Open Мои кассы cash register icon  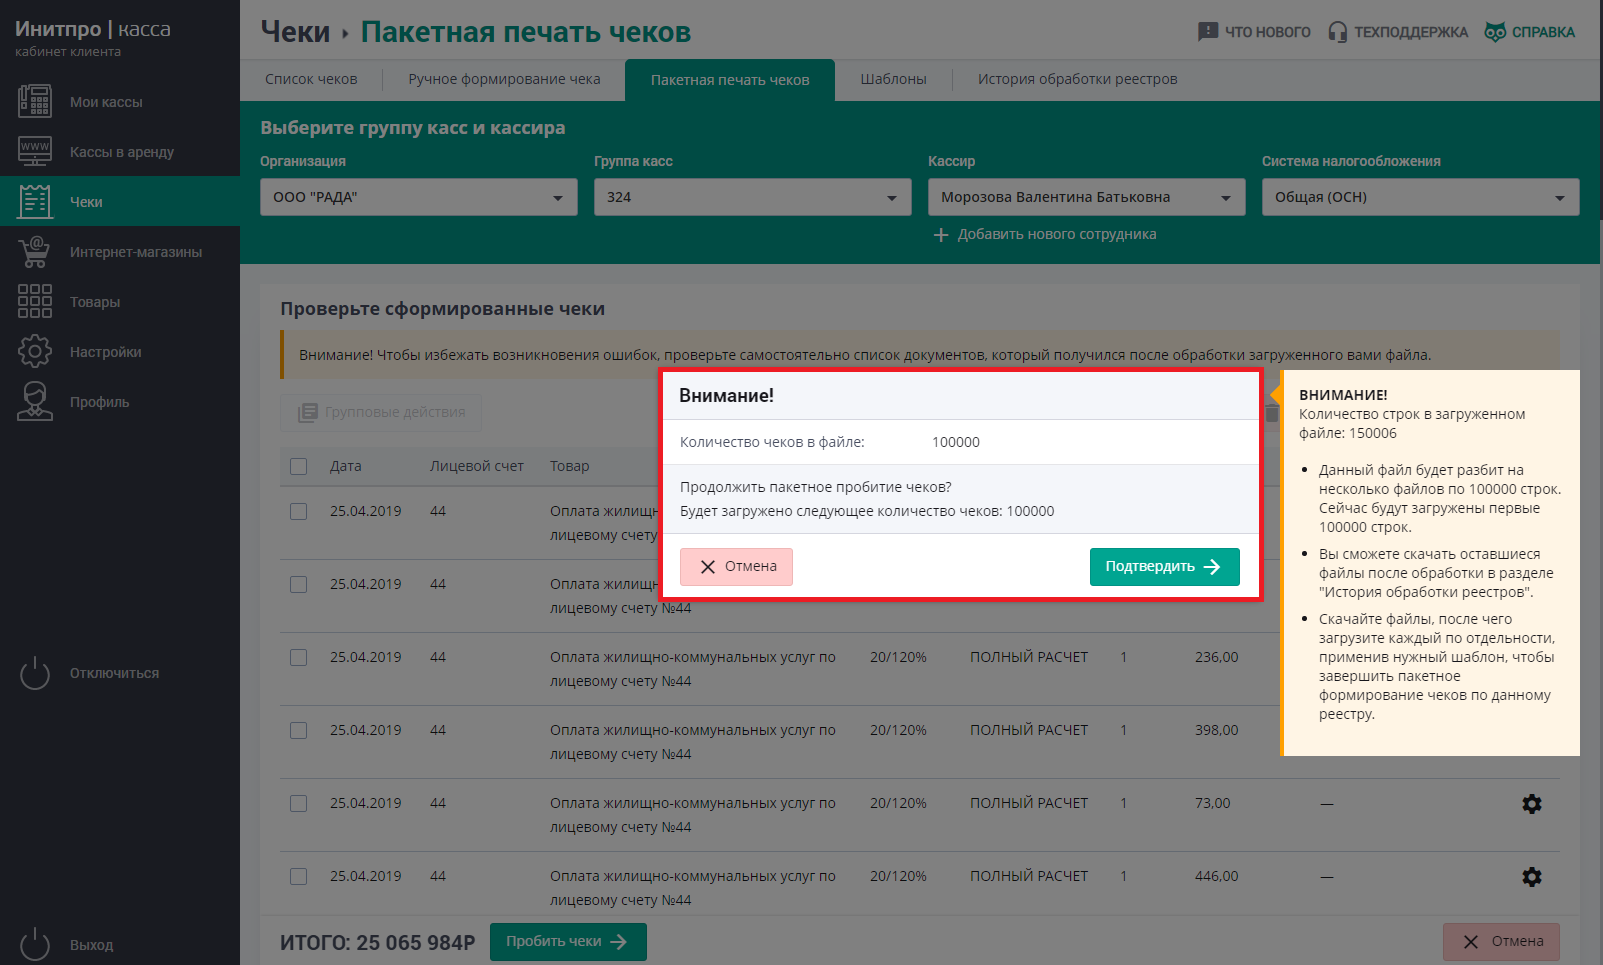[35, 102]
